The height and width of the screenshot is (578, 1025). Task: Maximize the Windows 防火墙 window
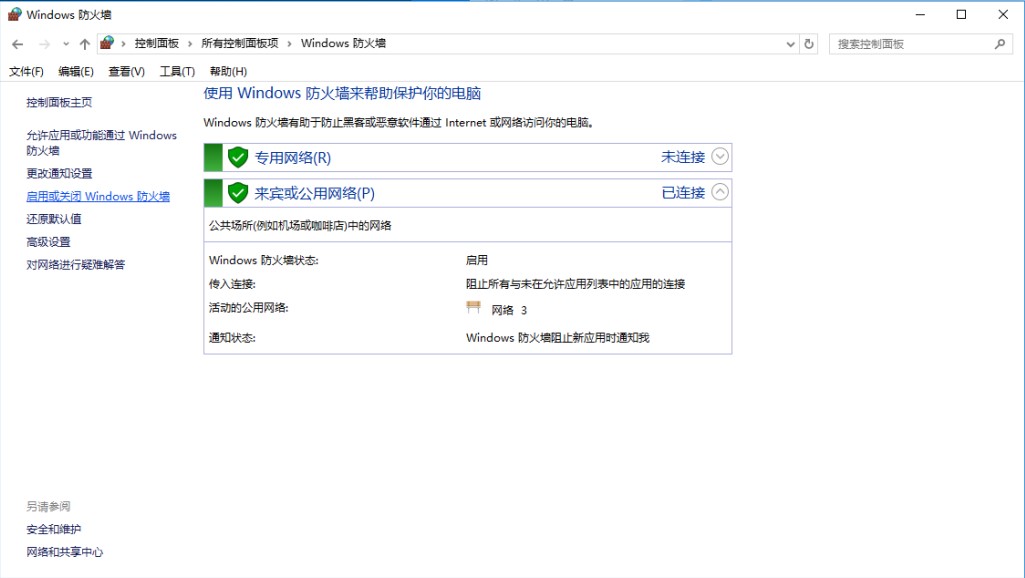point(962,14)
